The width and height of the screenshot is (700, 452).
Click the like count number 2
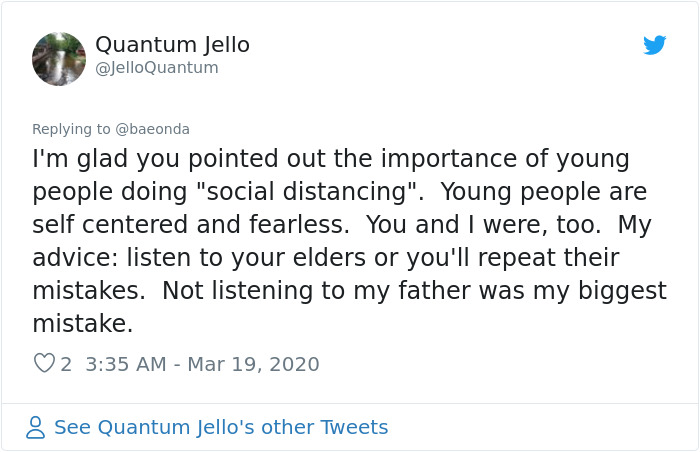coord(66,364)
